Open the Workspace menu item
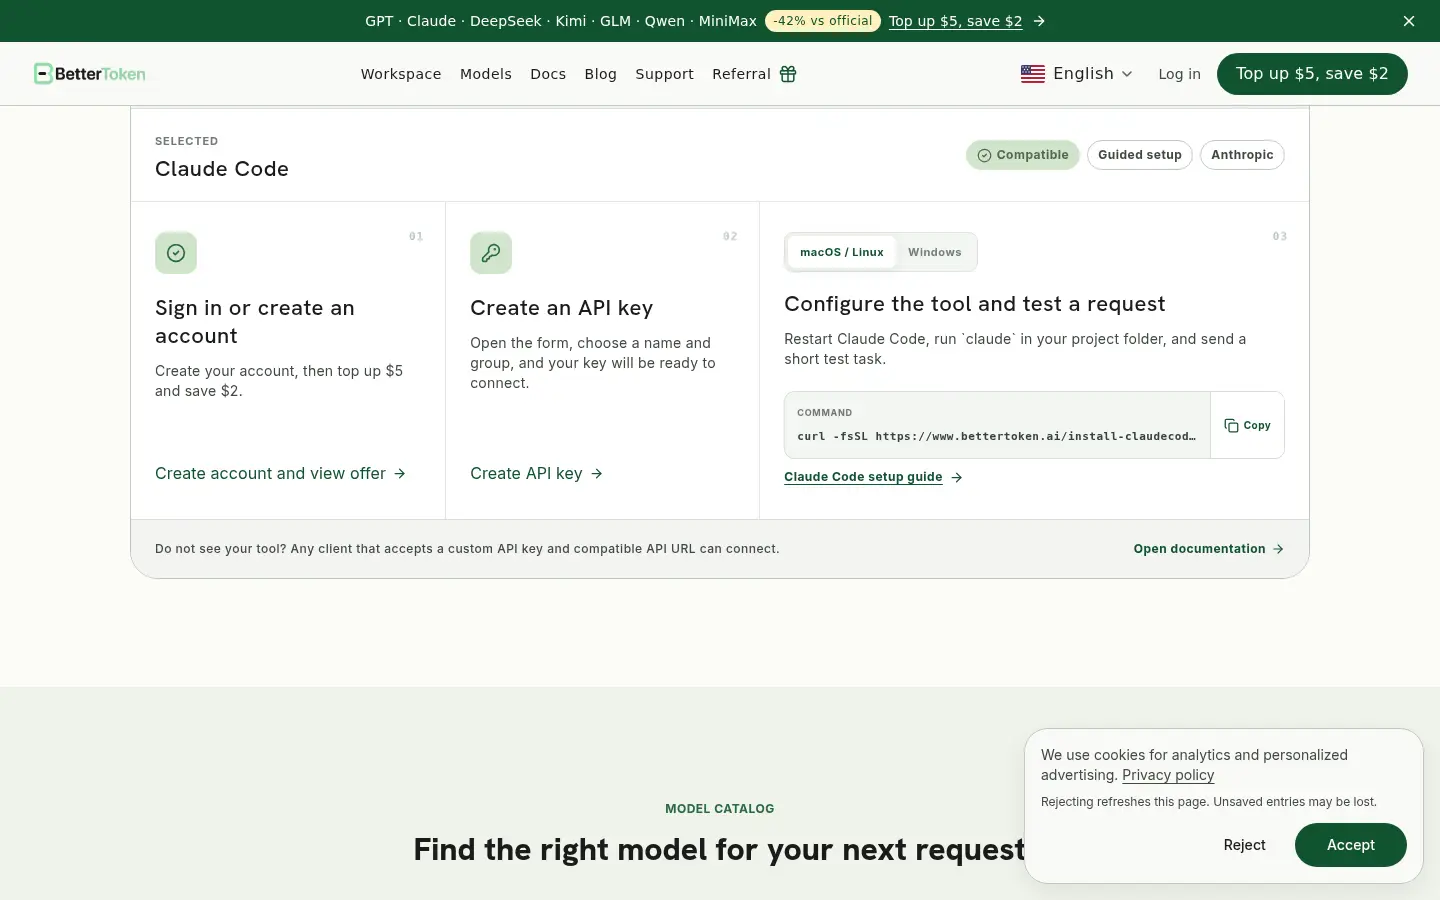The width and height of the screenshot is (1440, 900). click(x=401, y=74)
